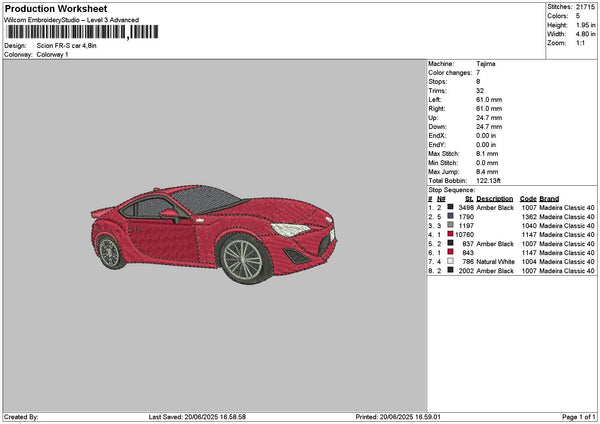Click the Trims value 32
This screenshot has height=424, width=600.
click(x=480, y=91)
